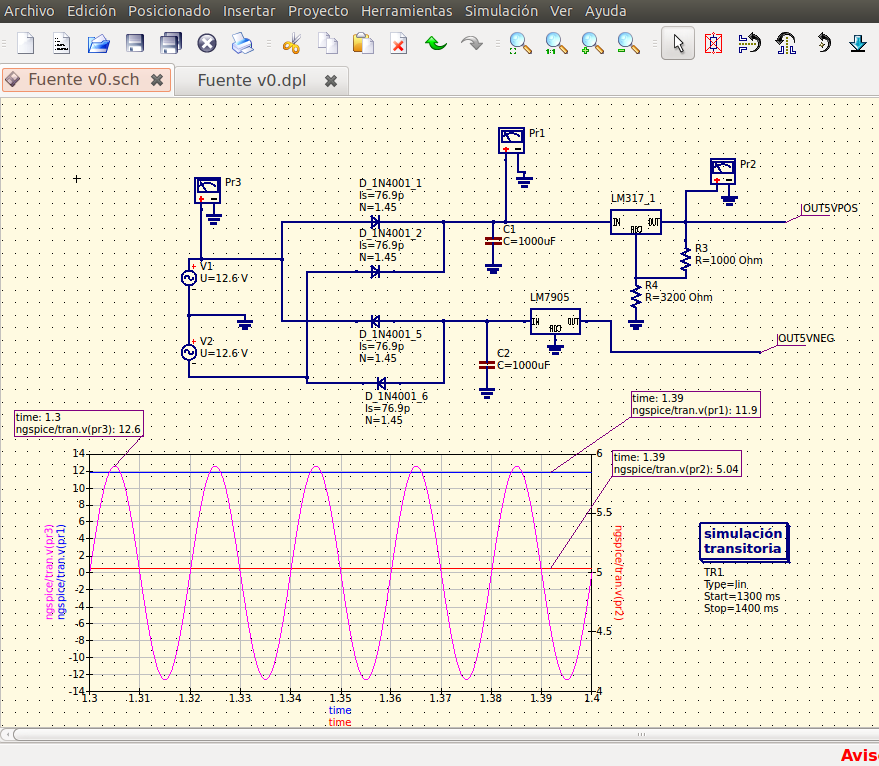
Task: Close the Fuente v0.sch tab
Action: click(158, 80)
